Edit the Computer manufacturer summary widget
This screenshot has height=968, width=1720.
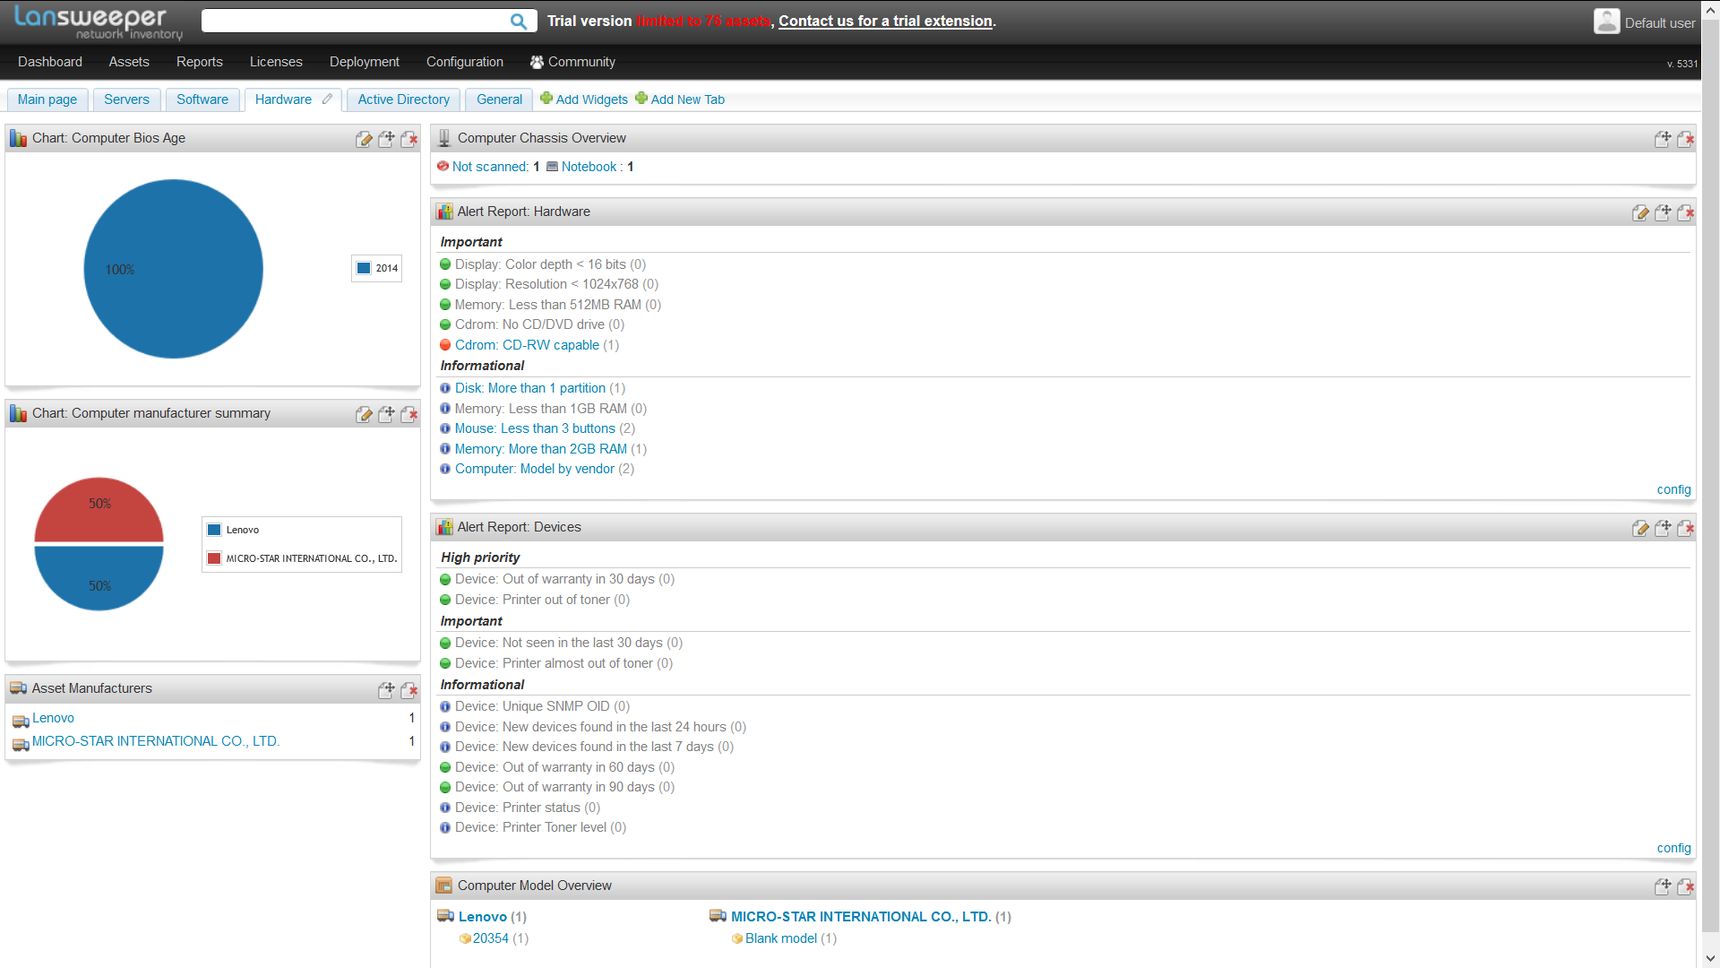click(x=364, y=414)
